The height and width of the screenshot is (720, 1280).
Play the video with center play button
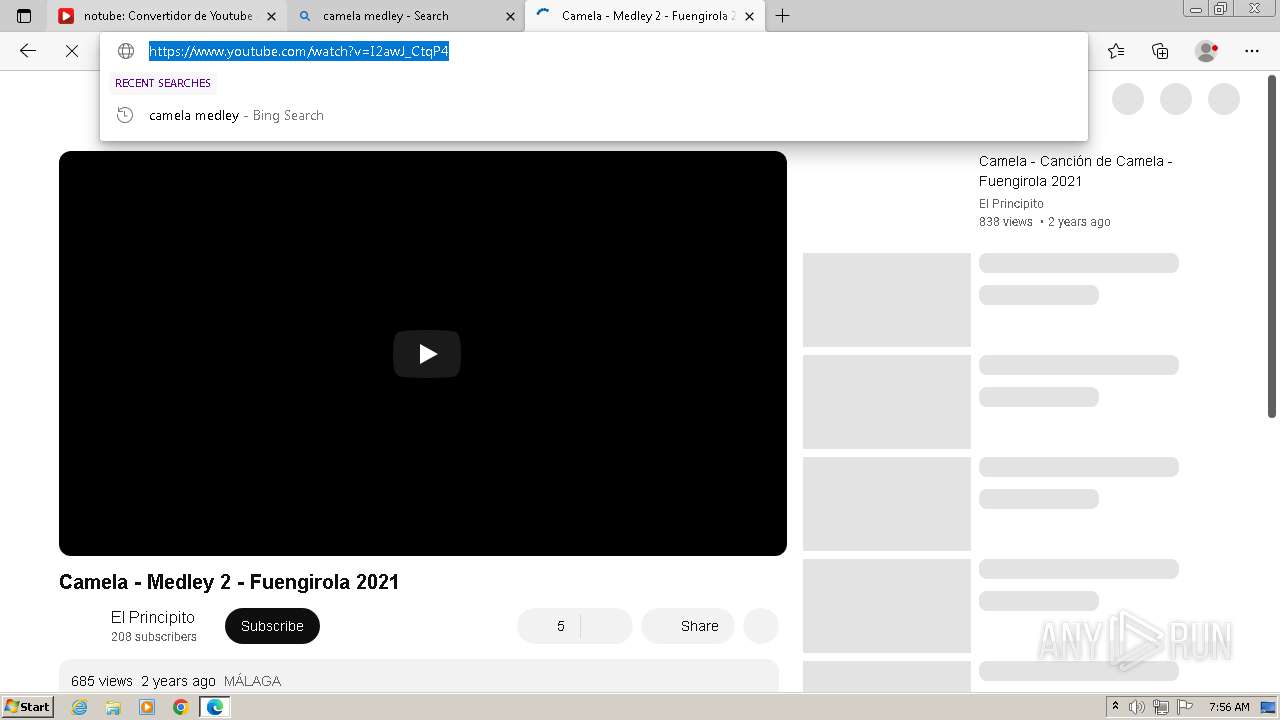pos(427,354)
